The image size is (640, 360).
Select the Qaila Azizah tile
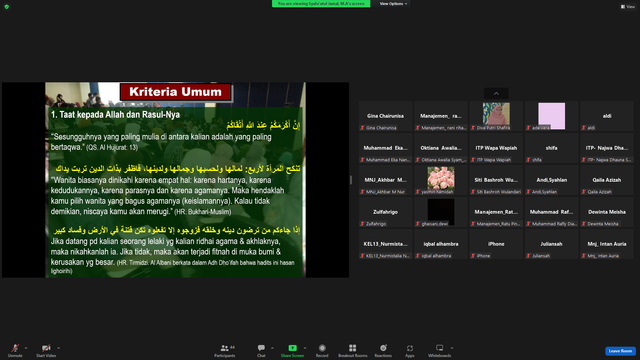[607, 180]
